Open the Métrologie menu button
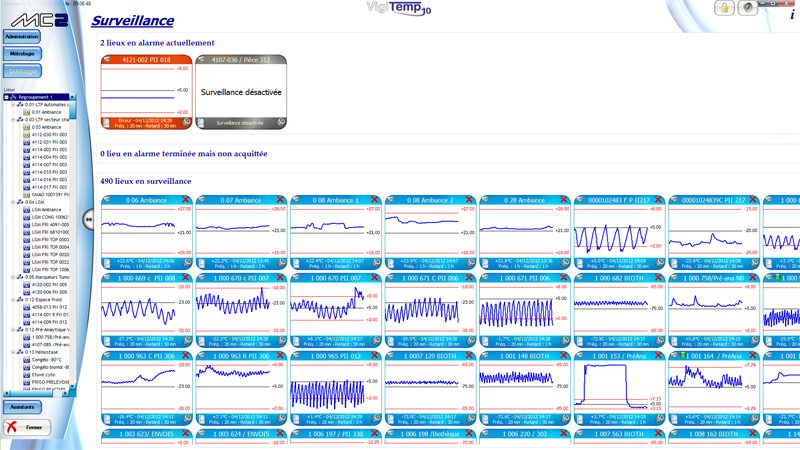The width and height of the screenshot is (800, 450). 22,54
